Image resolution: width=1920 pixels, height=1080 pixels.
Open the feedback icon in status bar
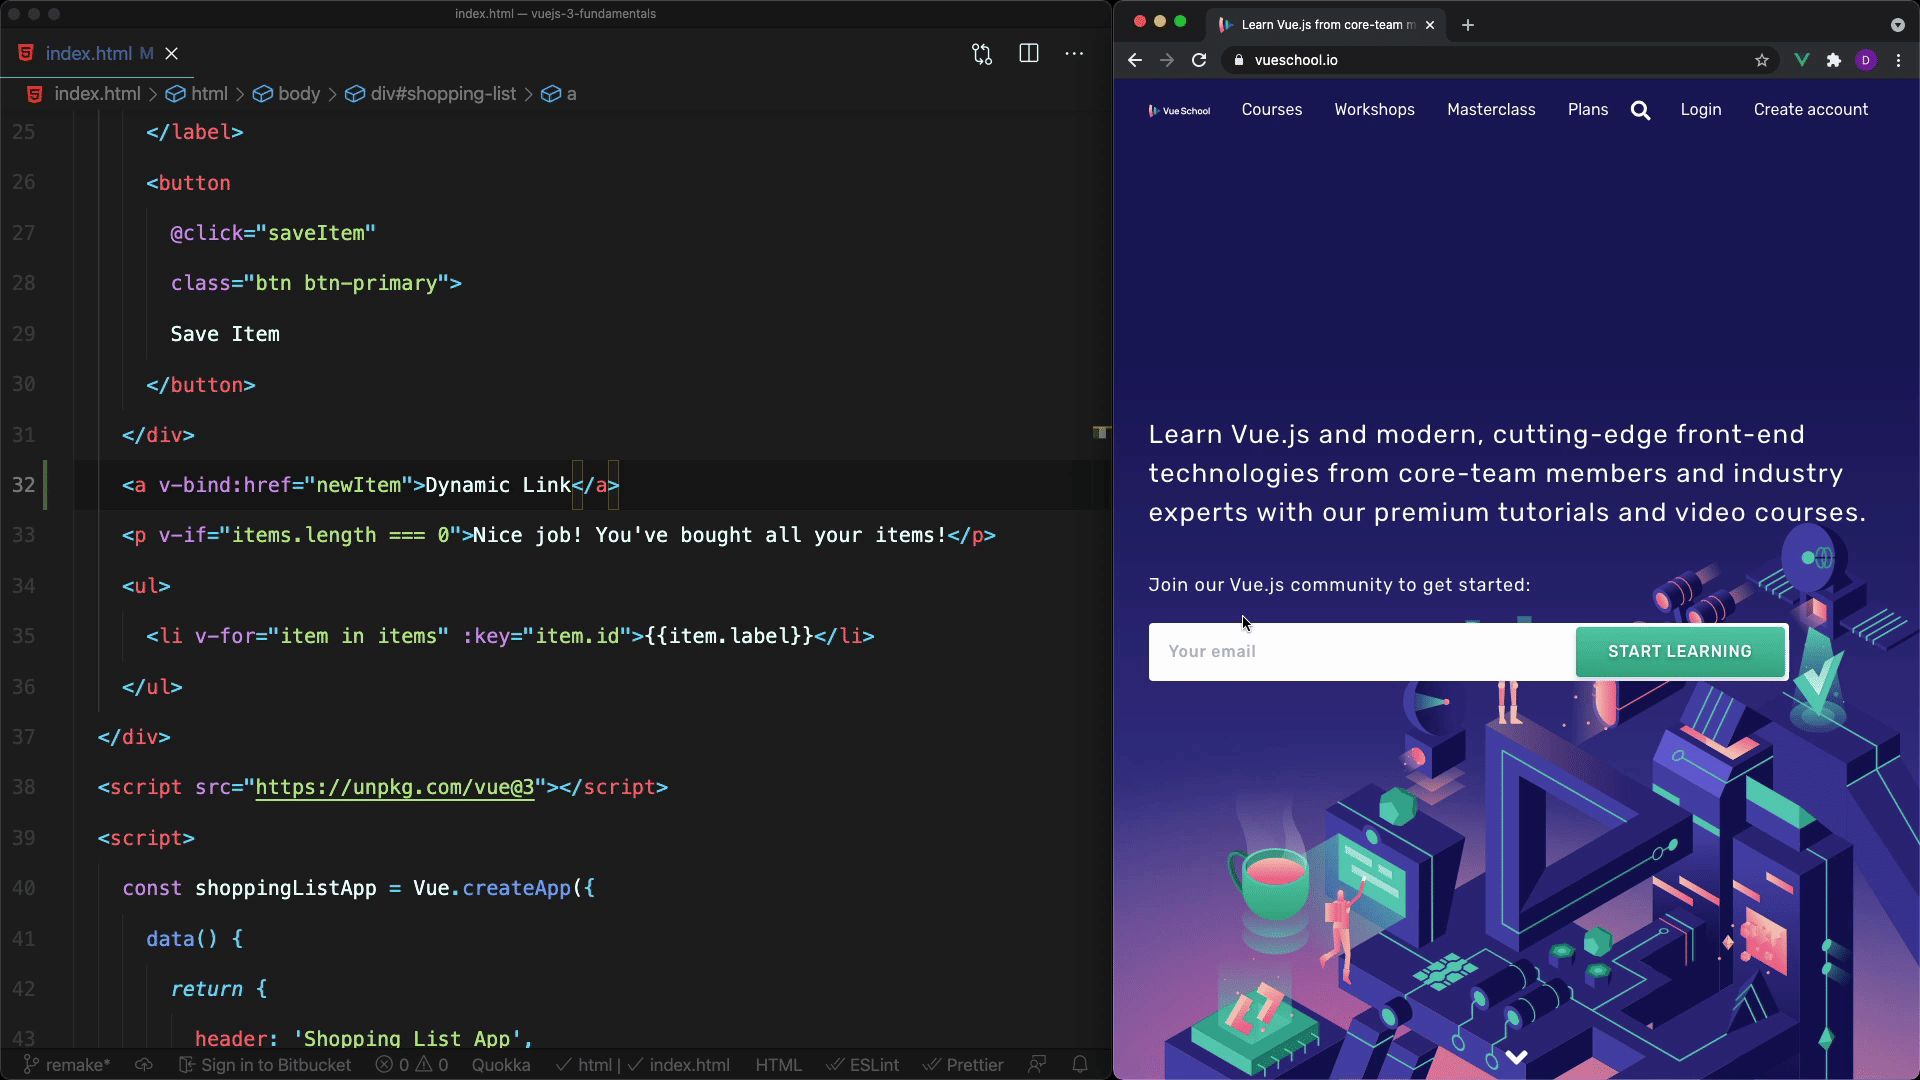(x=1037, y=1065)
